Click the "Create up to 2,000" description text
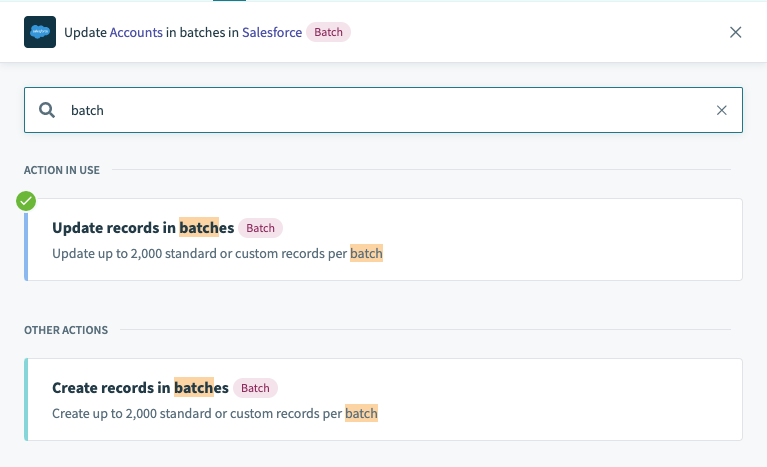 pos(198,413)
